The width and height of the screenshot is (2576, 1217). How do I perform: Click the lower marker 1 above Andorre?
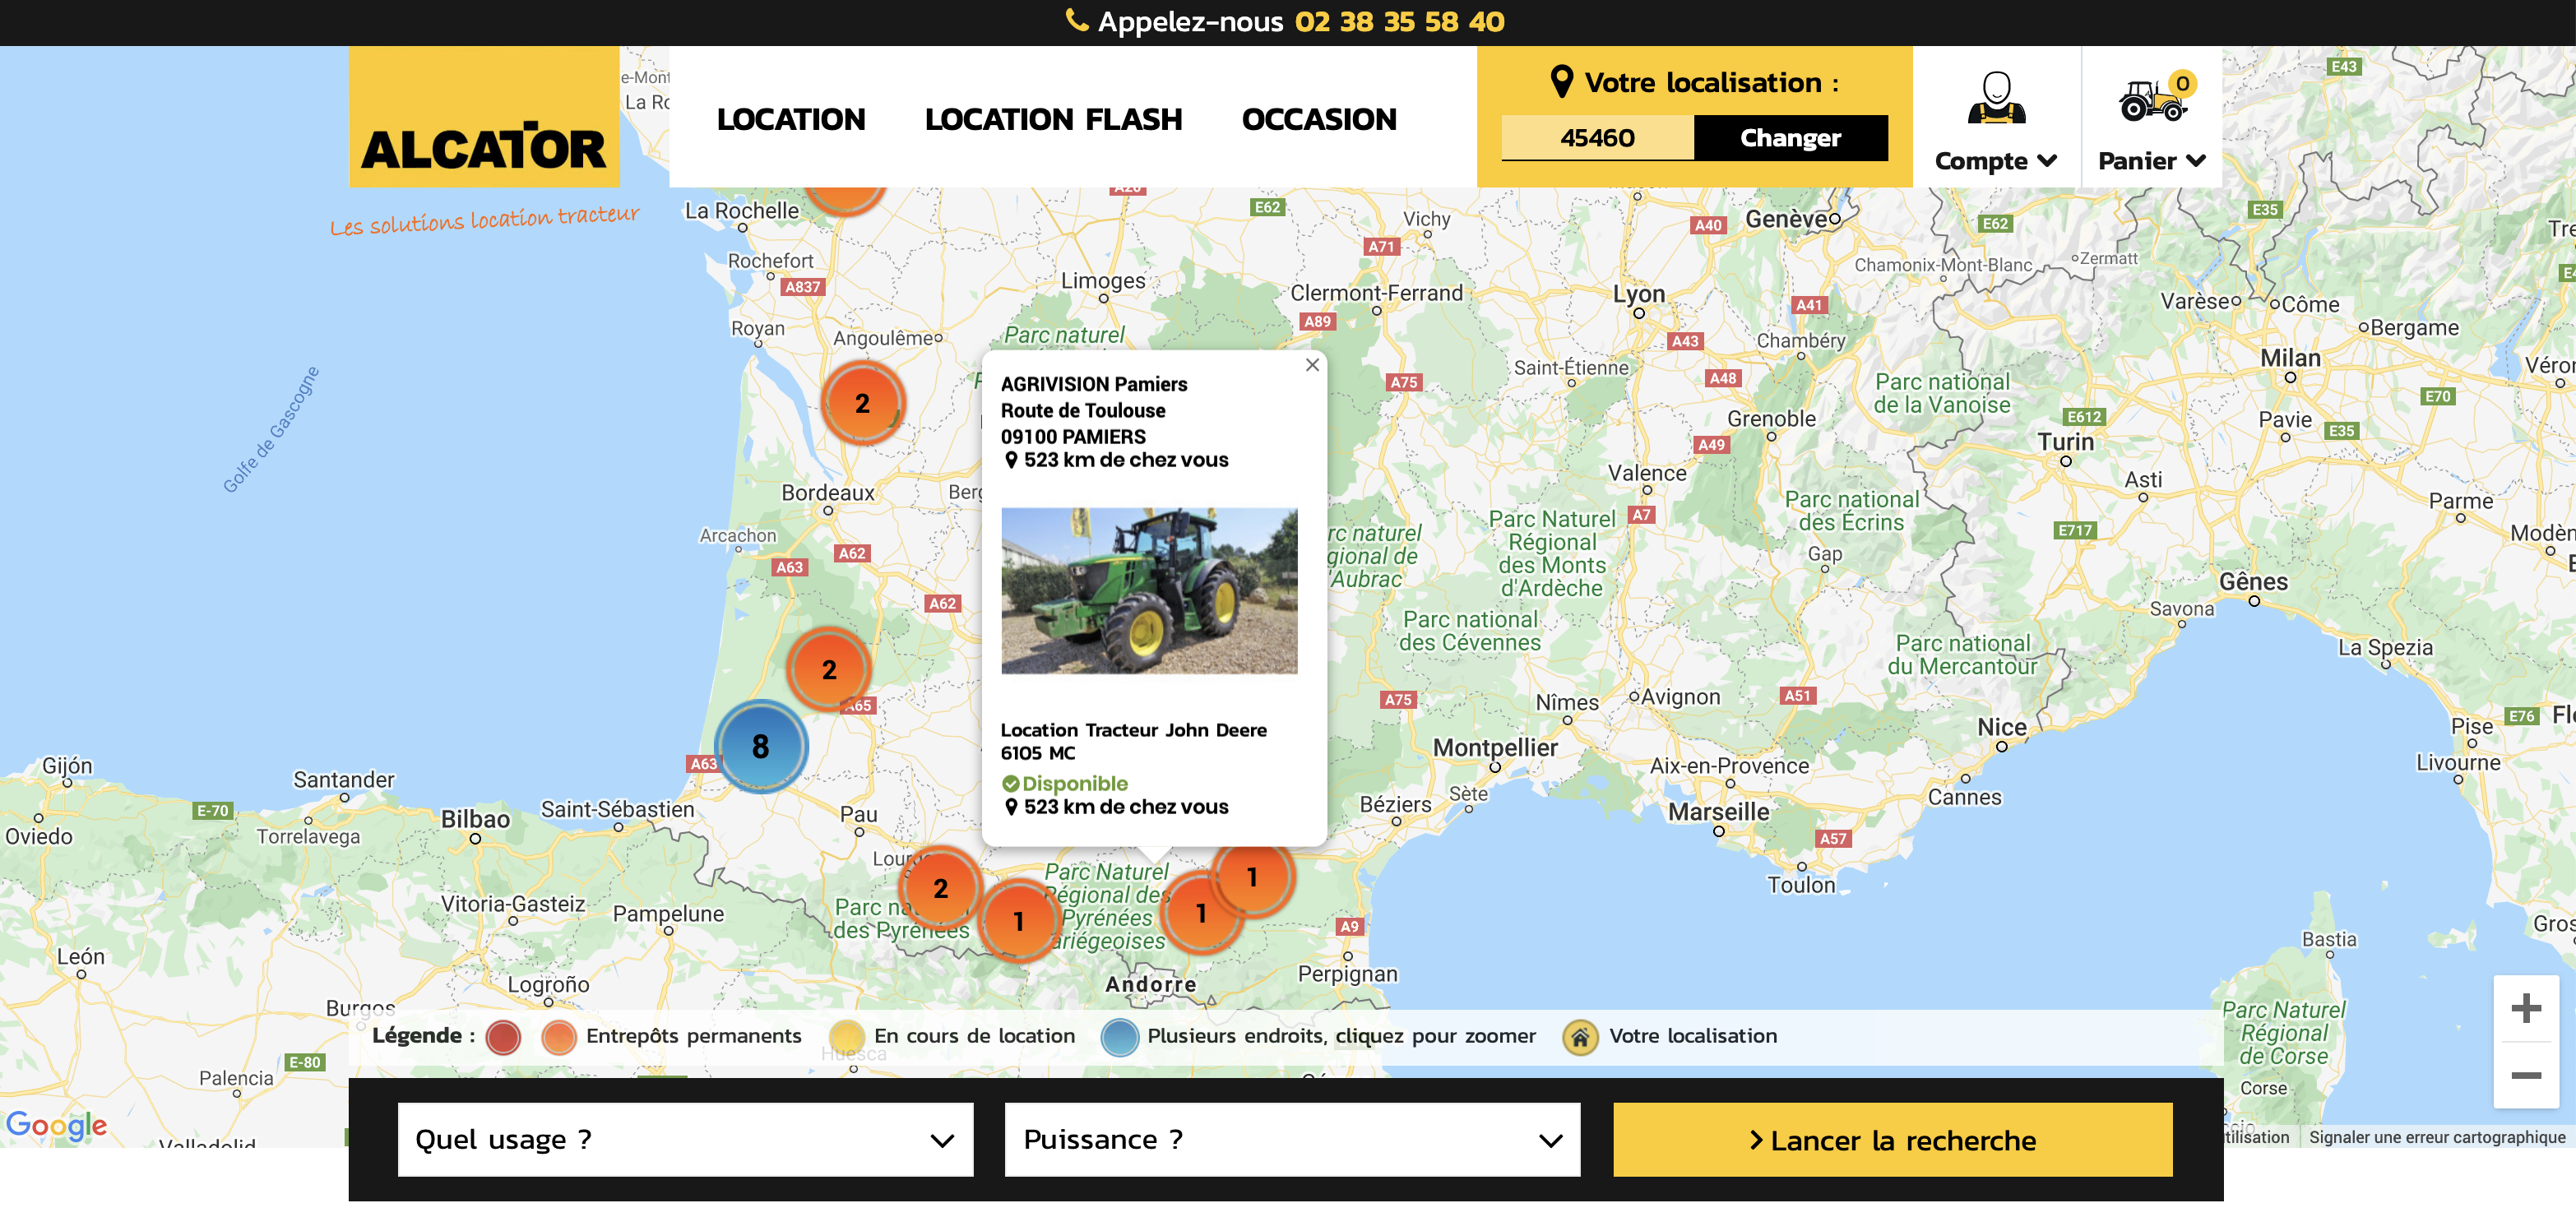[1201, 913]
